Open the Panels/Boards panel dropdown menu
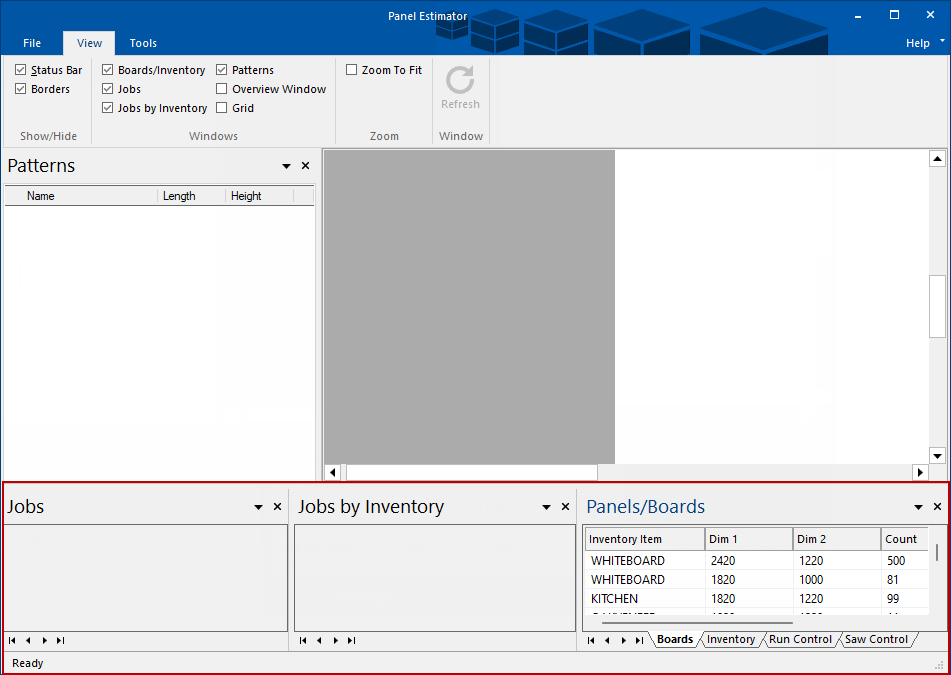 click(x=917, y=506)
